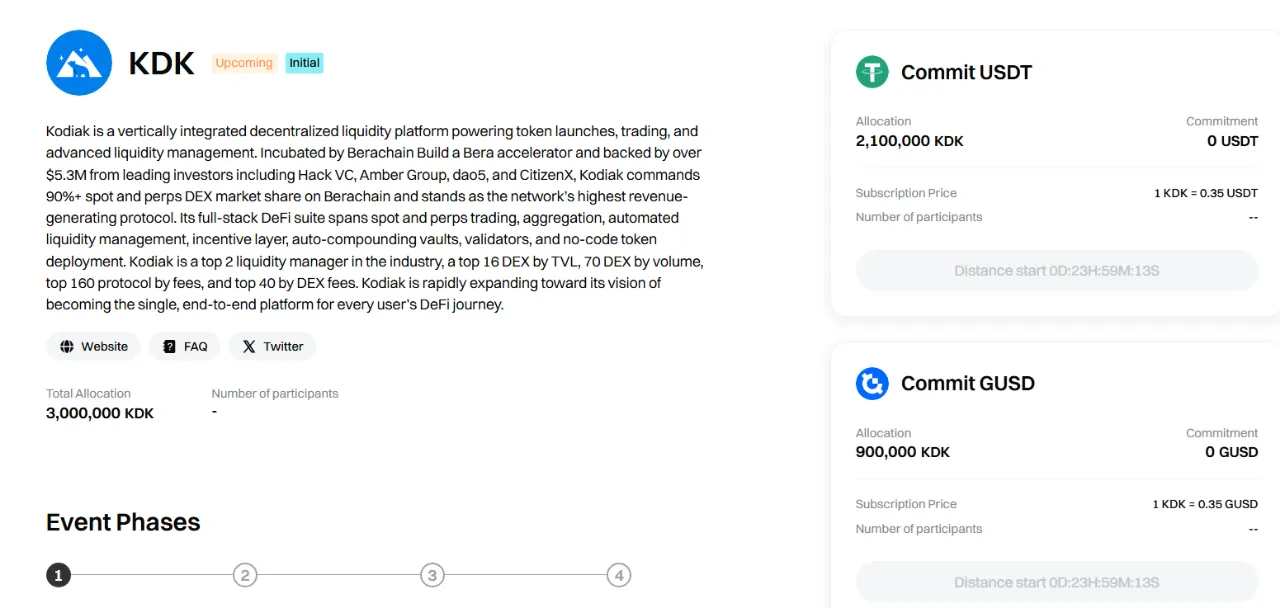The height and width of the screenshot is (608, 1280).
Task: Select event phase step 1
Action: point(58,575)
